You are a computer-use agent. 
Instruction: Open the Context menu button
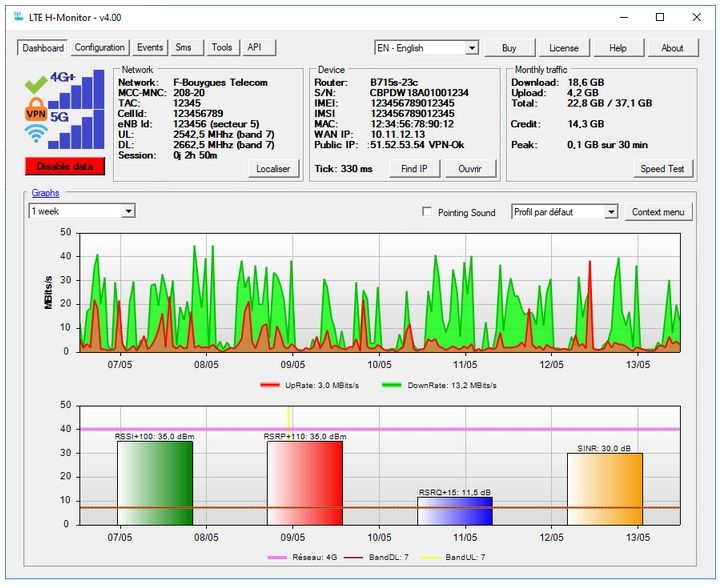tap(658, 212)
